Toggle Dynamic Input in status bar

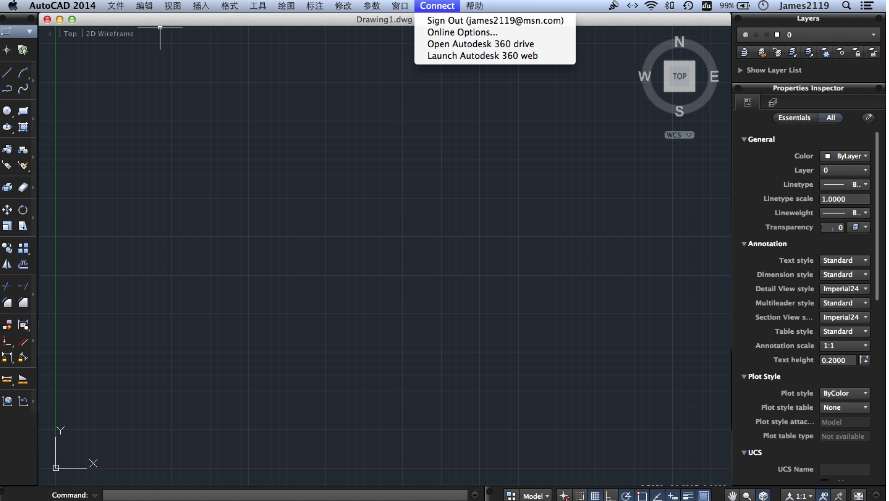[x=673, y=496]
